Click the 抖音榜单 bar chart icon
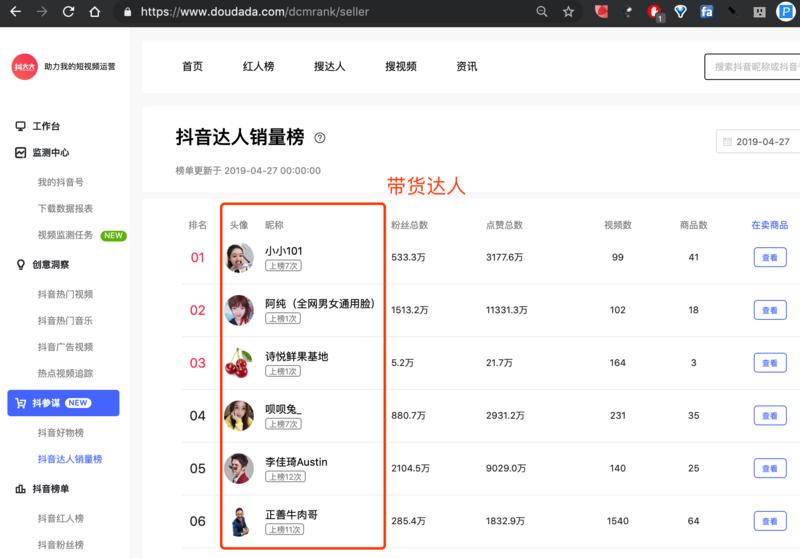Screen dimensions: 800x558 pyautogui.click(x=20, y=489)
